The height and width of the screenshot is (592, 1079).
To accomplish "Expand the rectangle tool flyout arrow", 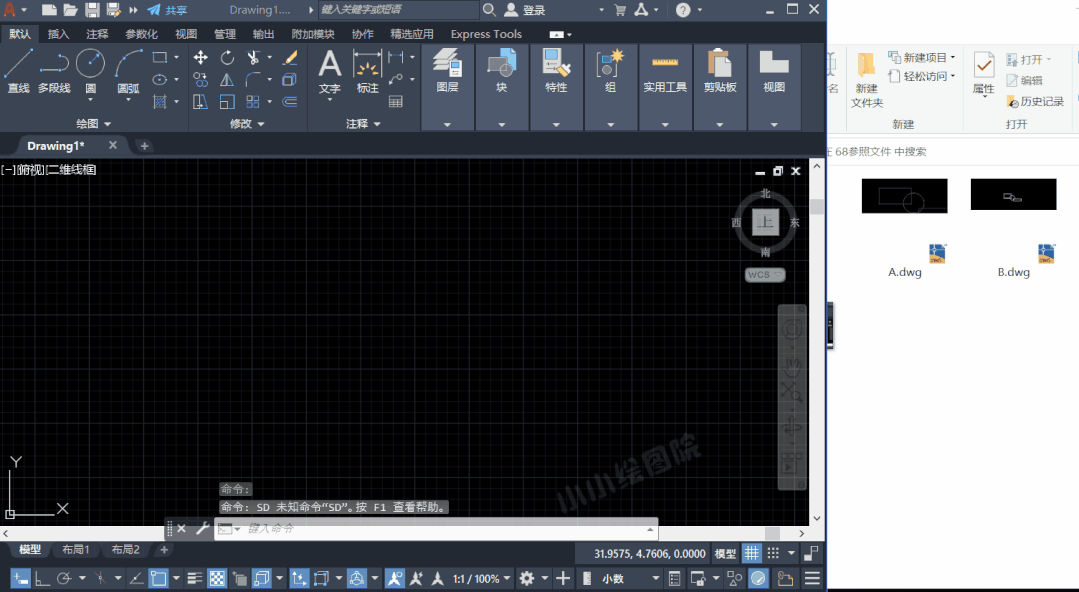I will click(177, 58).
